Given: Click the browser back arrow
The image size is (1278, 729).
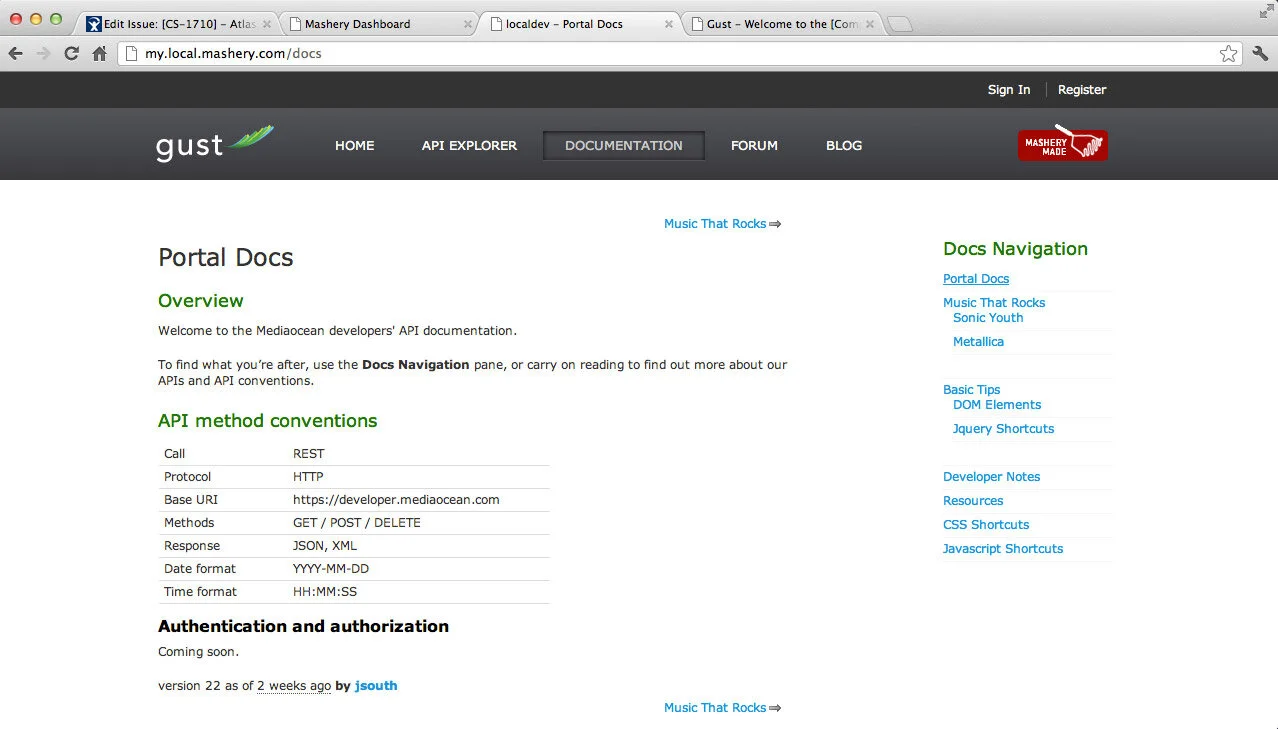Looking at the screenshot, I should (15, 54).
